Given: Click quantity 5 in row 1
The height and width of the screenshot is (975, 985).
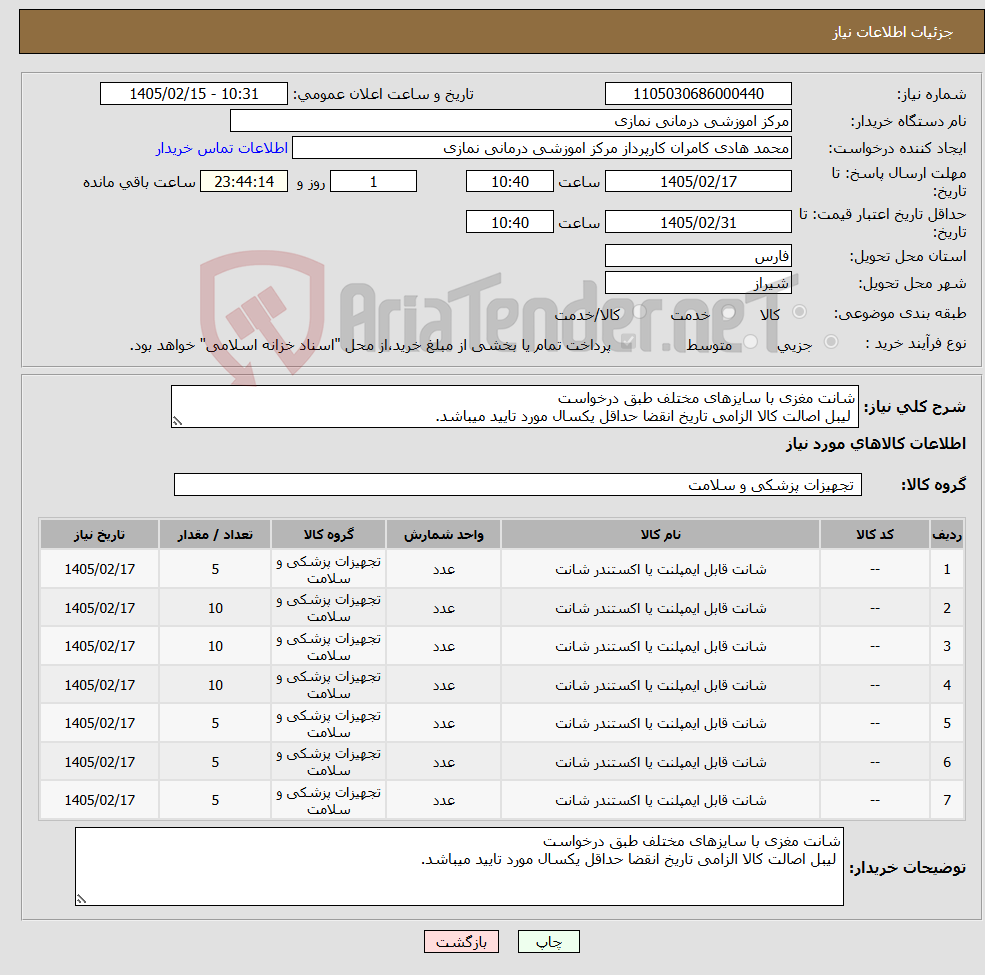Looking at the screenshot, I should click(215, 569).
